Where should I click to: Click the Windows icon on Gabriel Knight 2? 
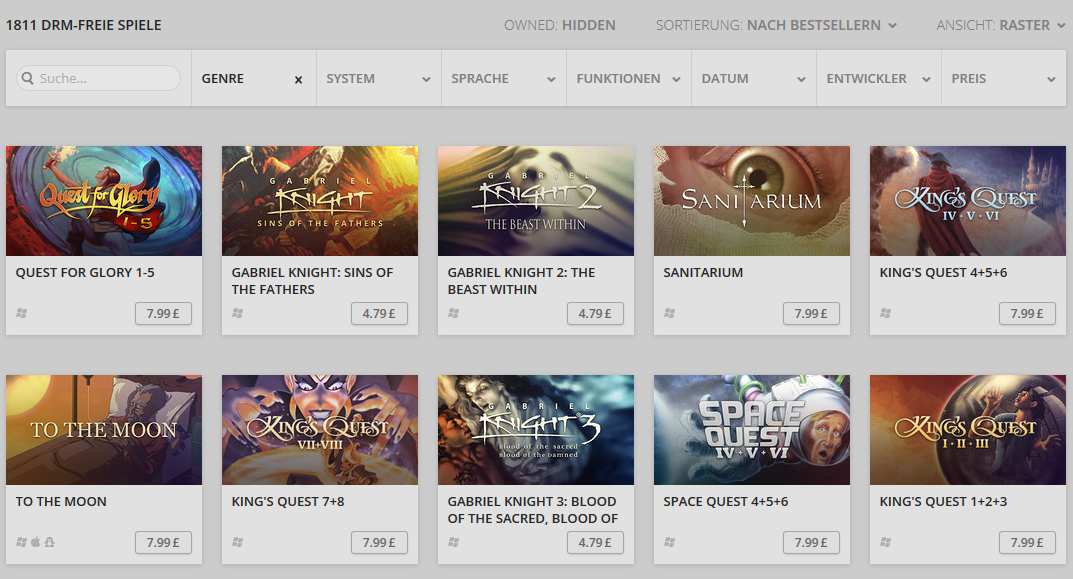(454, 313)
